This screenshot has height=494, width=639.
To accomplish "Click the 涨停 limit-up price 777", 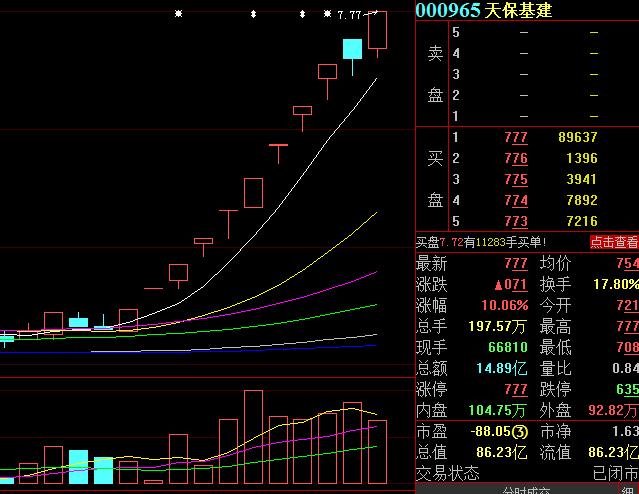I will pyautogui.click(x=516, y=389).
